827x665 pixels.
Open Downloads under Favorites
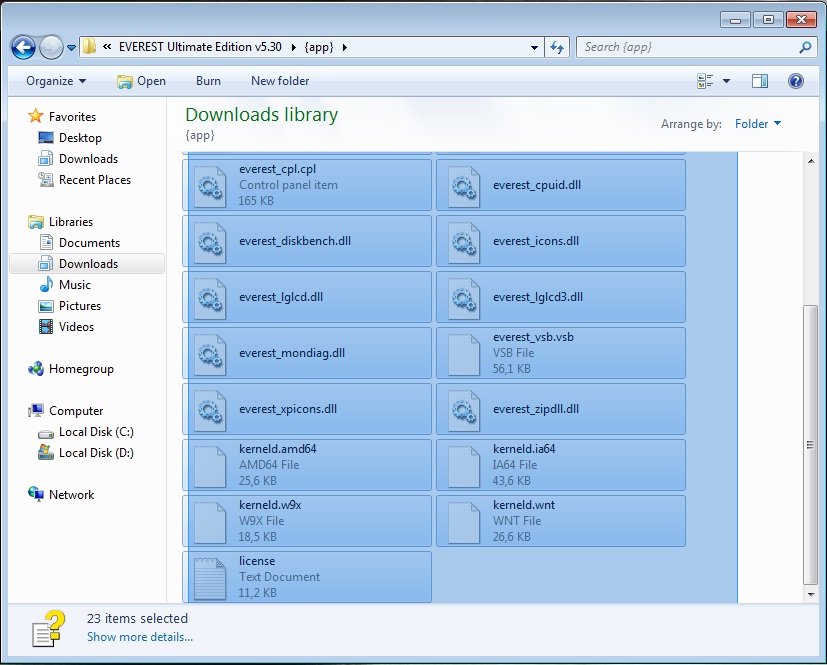click(89, 159)
